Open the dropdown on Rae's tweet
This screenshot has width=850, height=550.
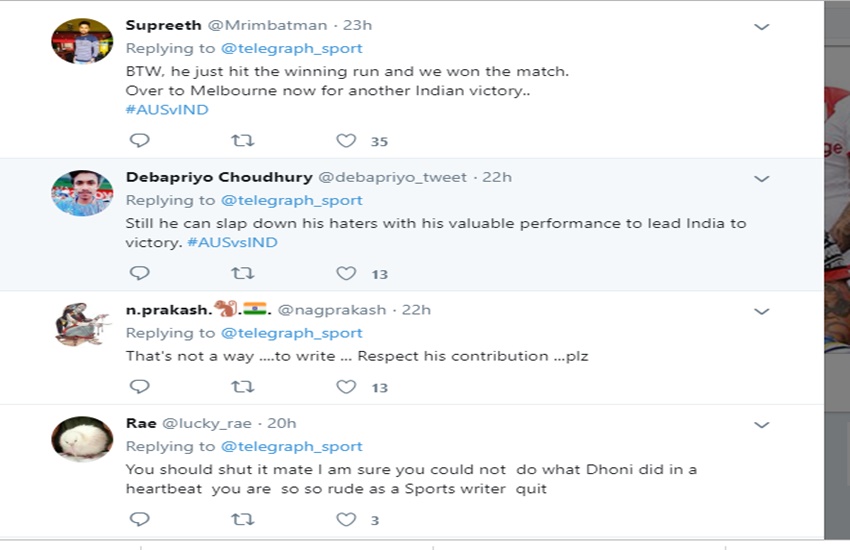point(761,425)
